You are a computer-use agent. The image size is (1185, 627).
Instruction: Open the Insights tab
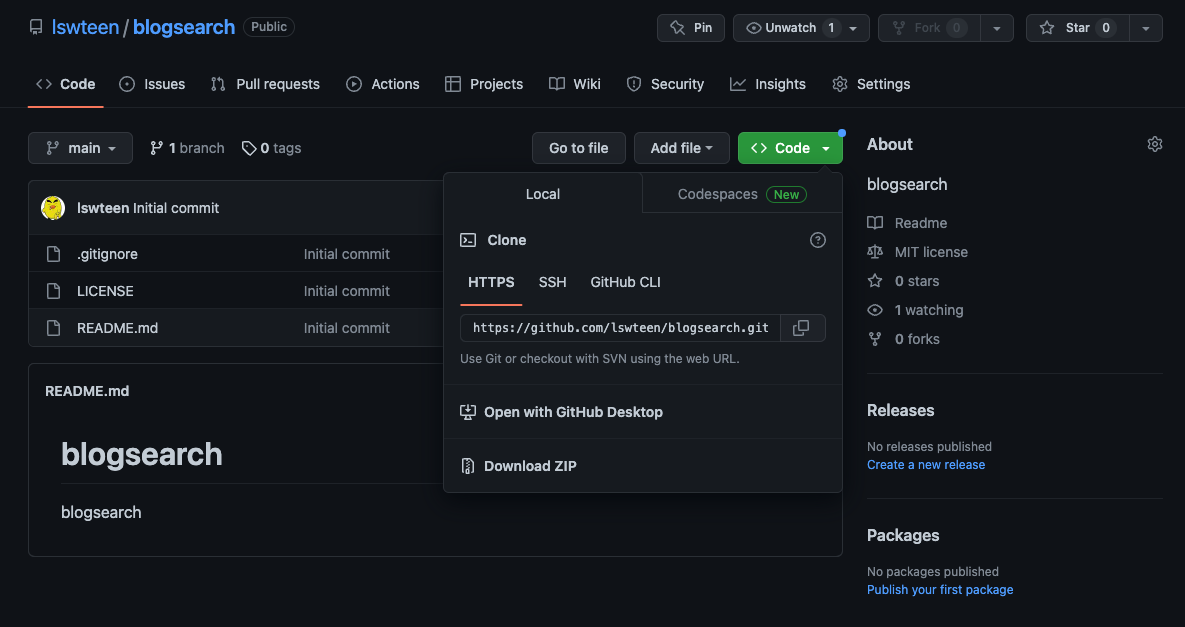768,84
